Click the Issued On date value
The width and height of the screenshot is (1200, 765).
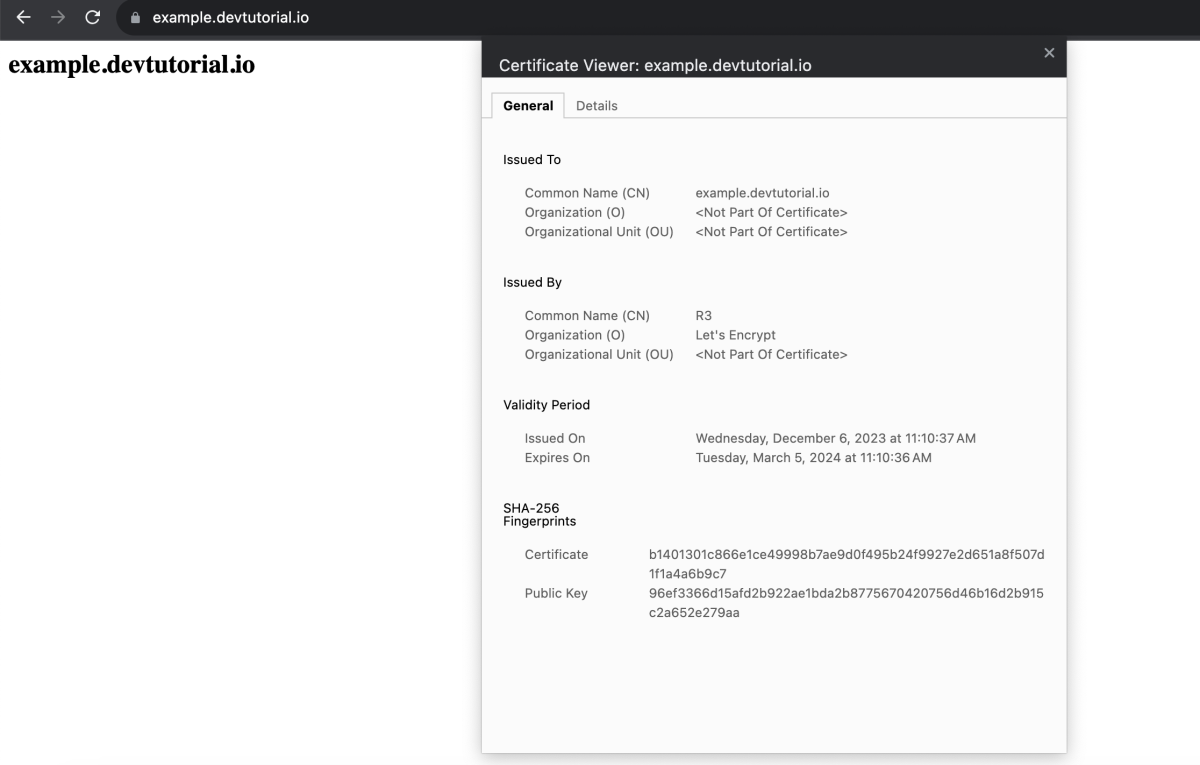[x=835, y=439]
